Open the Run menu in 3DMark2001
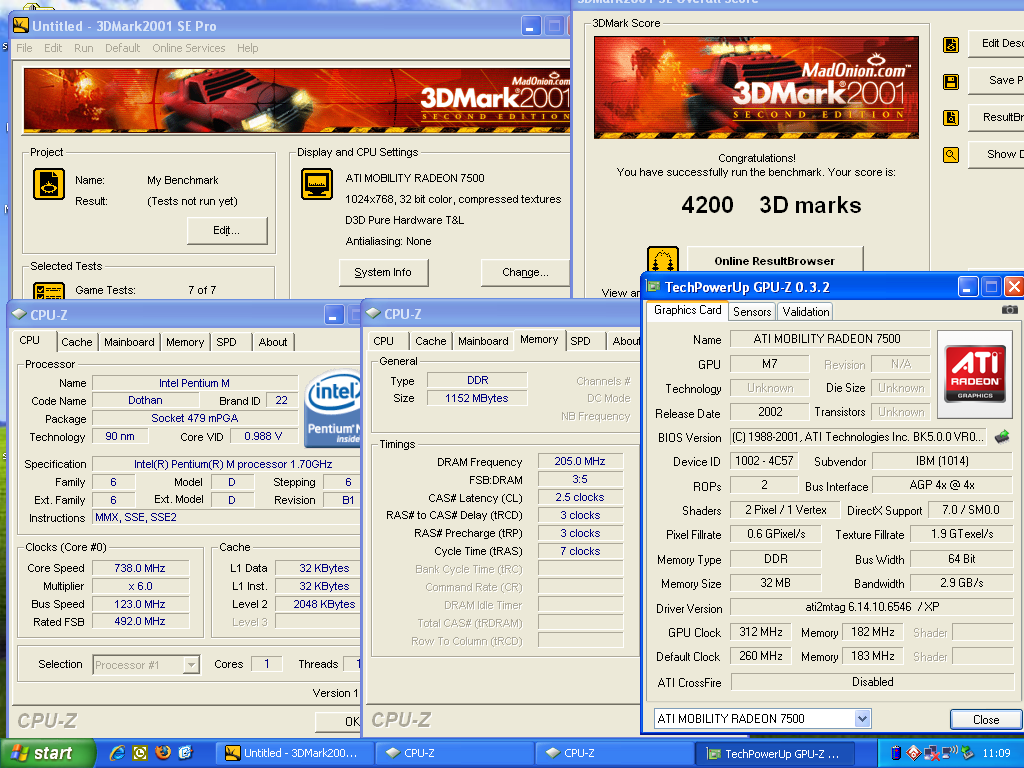The width and height of the screenshot is (1024, 768). (83, 48)
